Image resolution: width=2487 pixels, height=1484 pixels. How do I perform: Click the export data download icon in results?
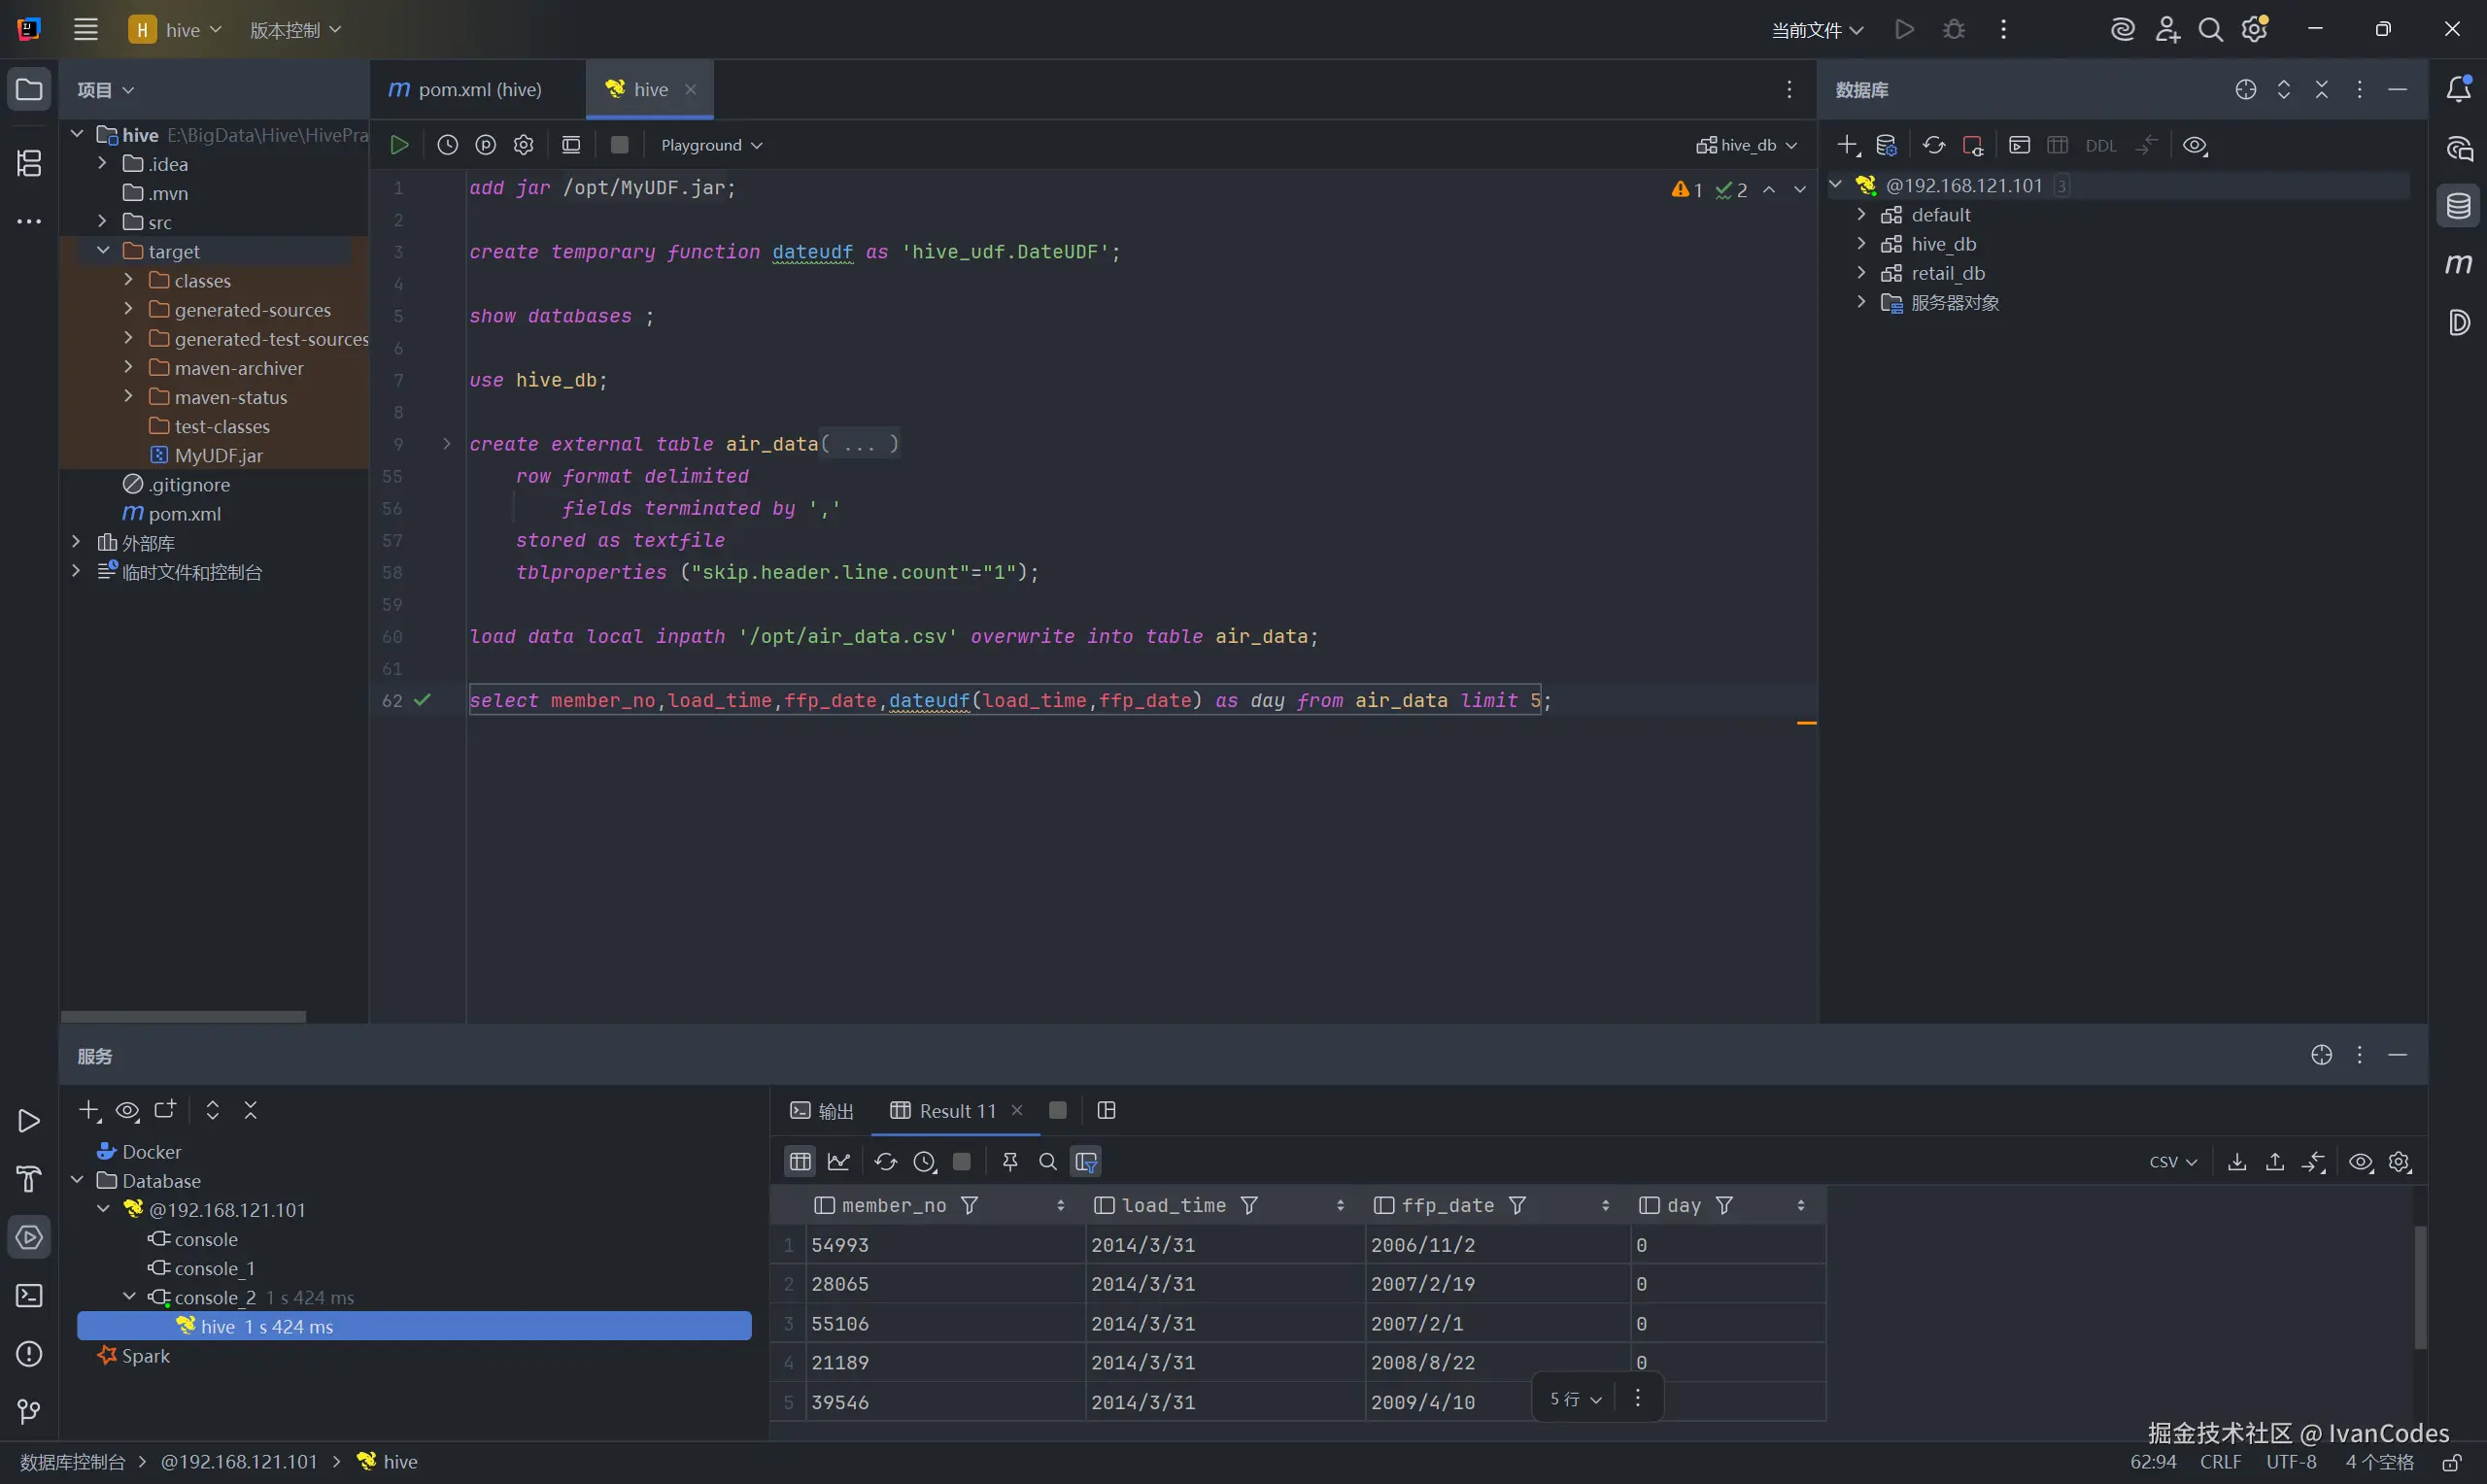tap(2237, 1161)
